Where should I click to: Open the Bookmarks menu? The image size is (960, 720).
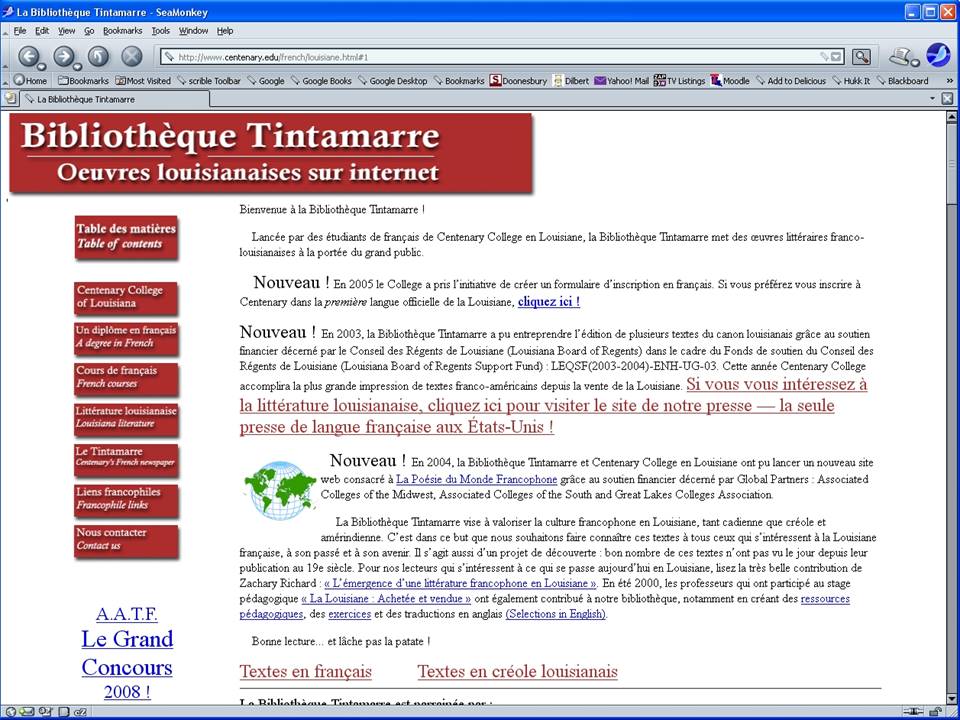click(x=122, y=31)
